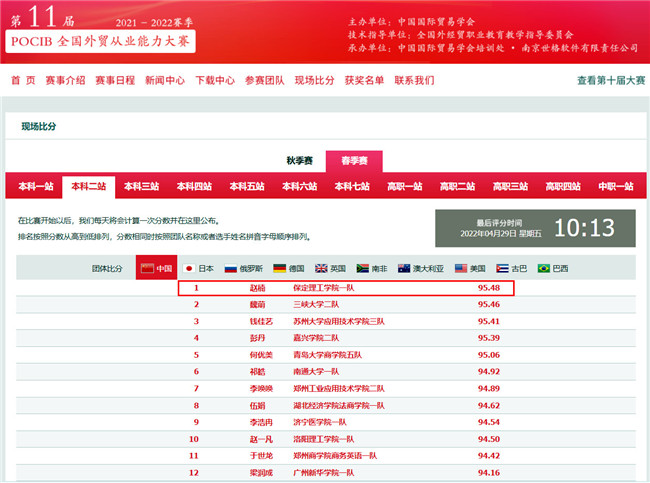Click the score 95.06
This screenshot has width=650, height=483.
click(x=489, y=355)
